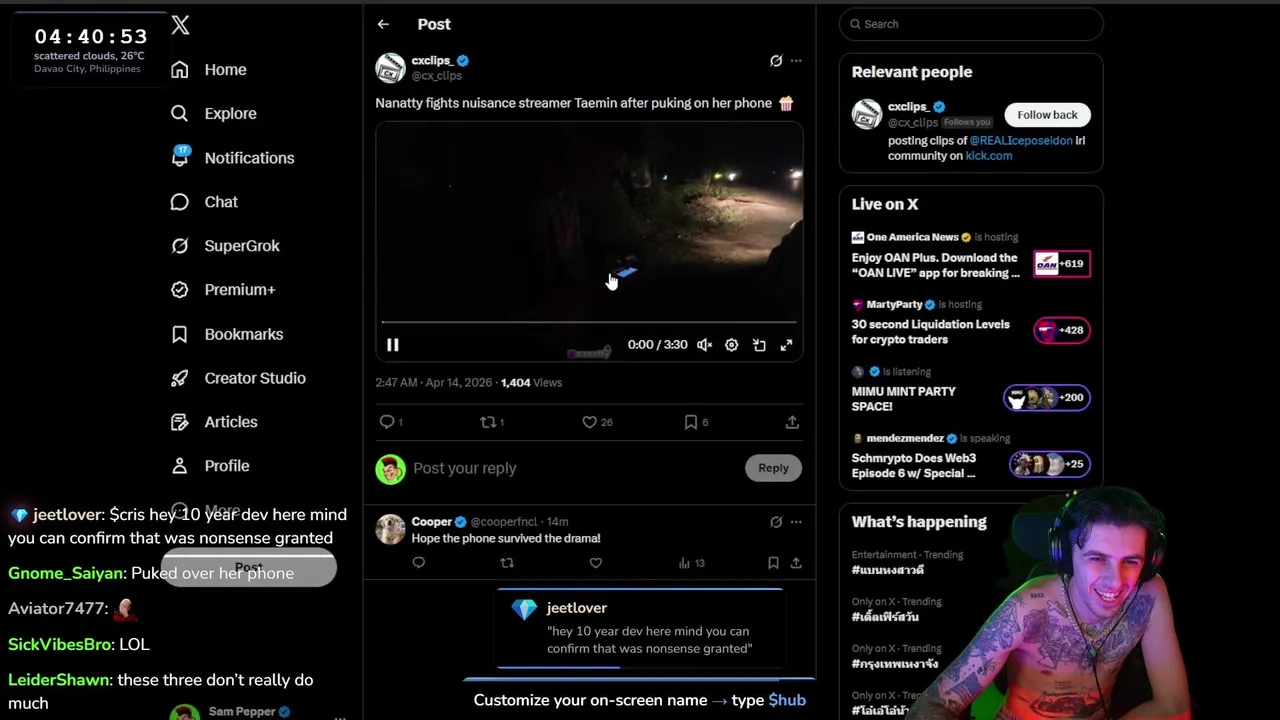Click the @cx_clips handle on post
Screen dimensions: 1280x720
(x=437, y=76)
